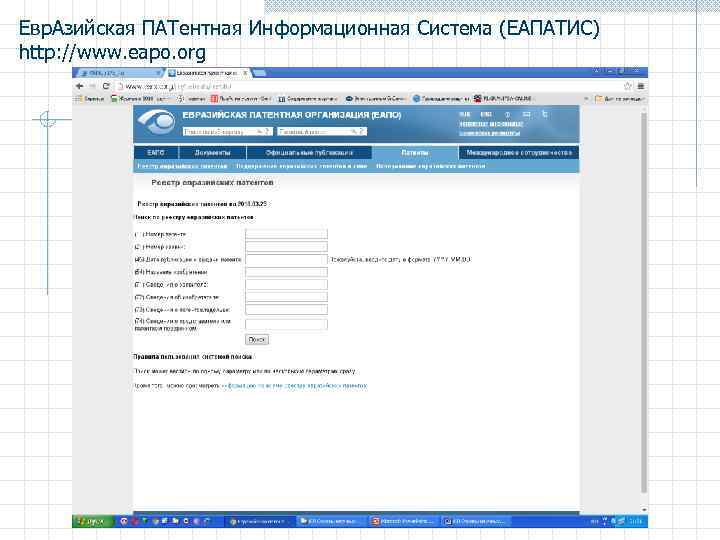This screenshot has height=540, width=720.
Task: Click the patent attorney input field (74)
Action: 287,325
